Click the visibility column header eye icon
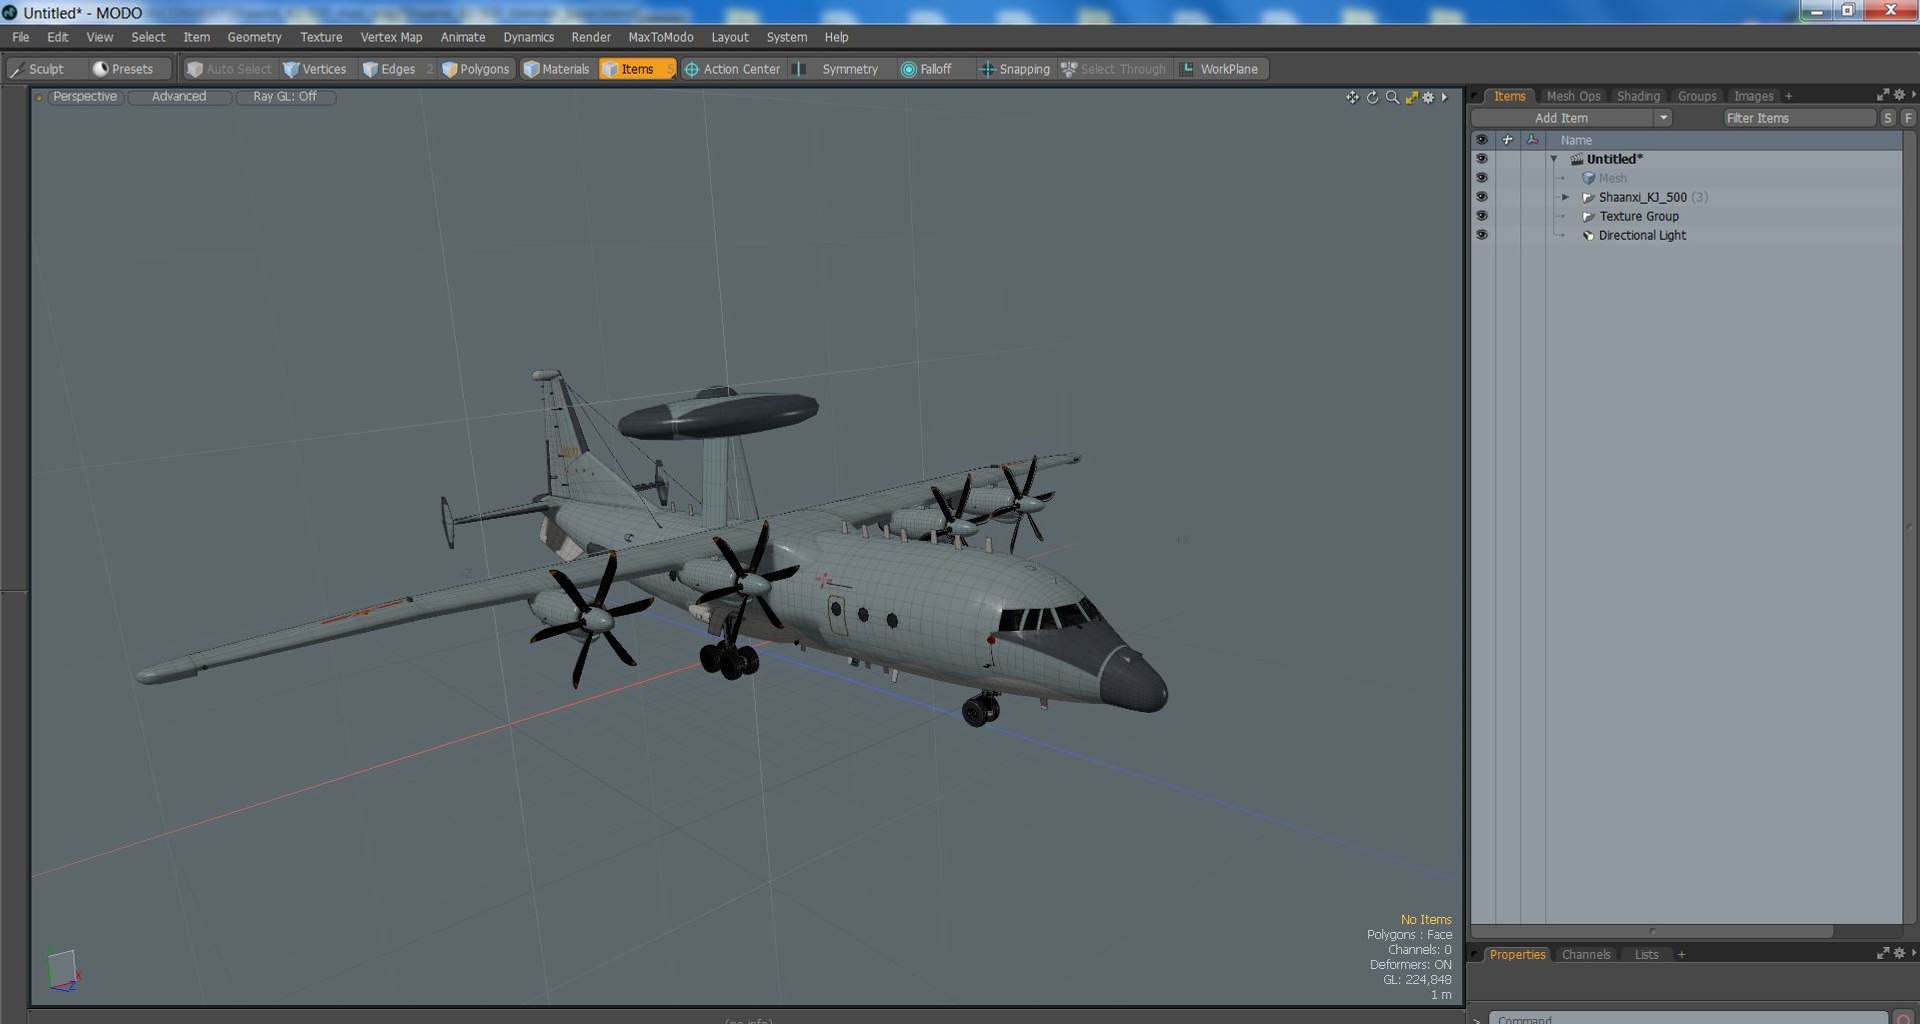The width and height of the screenshot is (1920, 1024). (1482, 140)
